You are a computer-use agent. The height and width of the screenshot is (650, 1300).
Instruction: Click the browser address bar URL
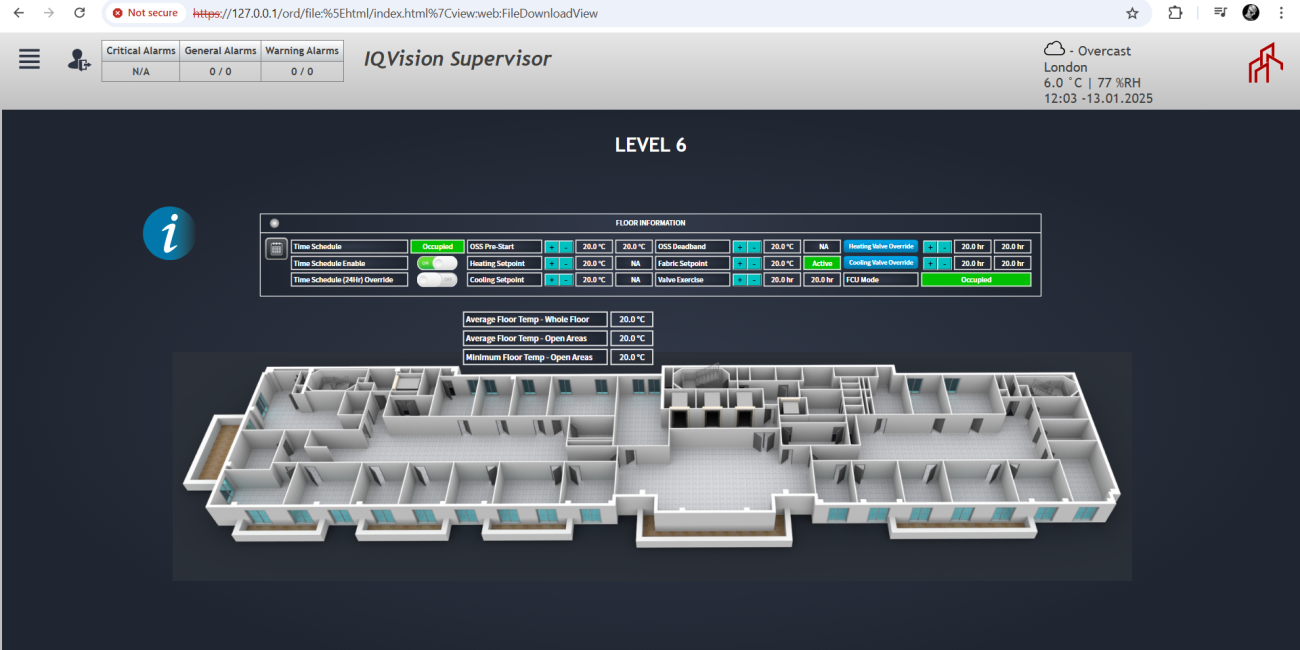[x=396, y=13]
